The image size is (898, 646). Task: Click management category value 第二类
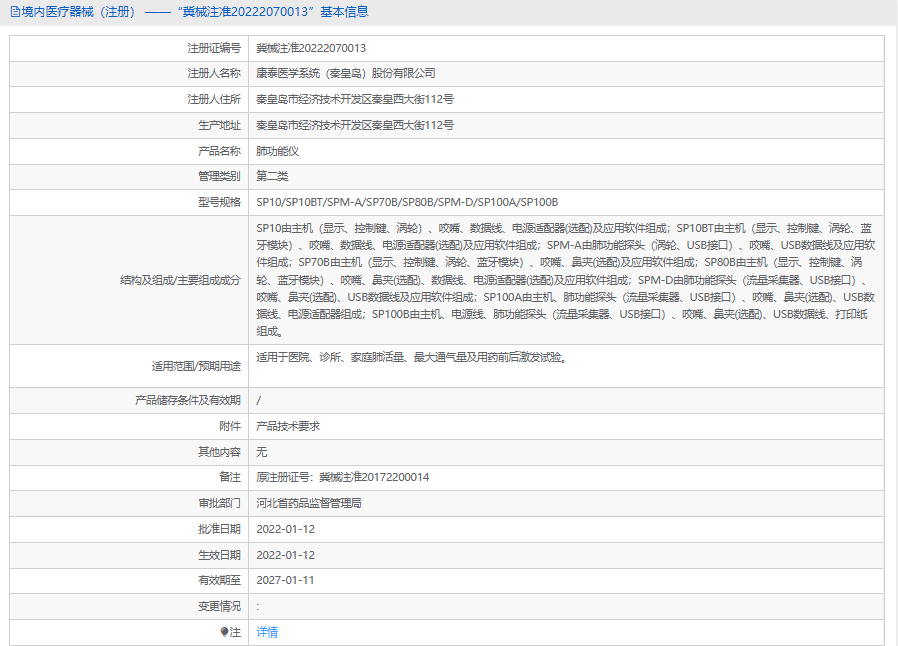click(272, 176)
